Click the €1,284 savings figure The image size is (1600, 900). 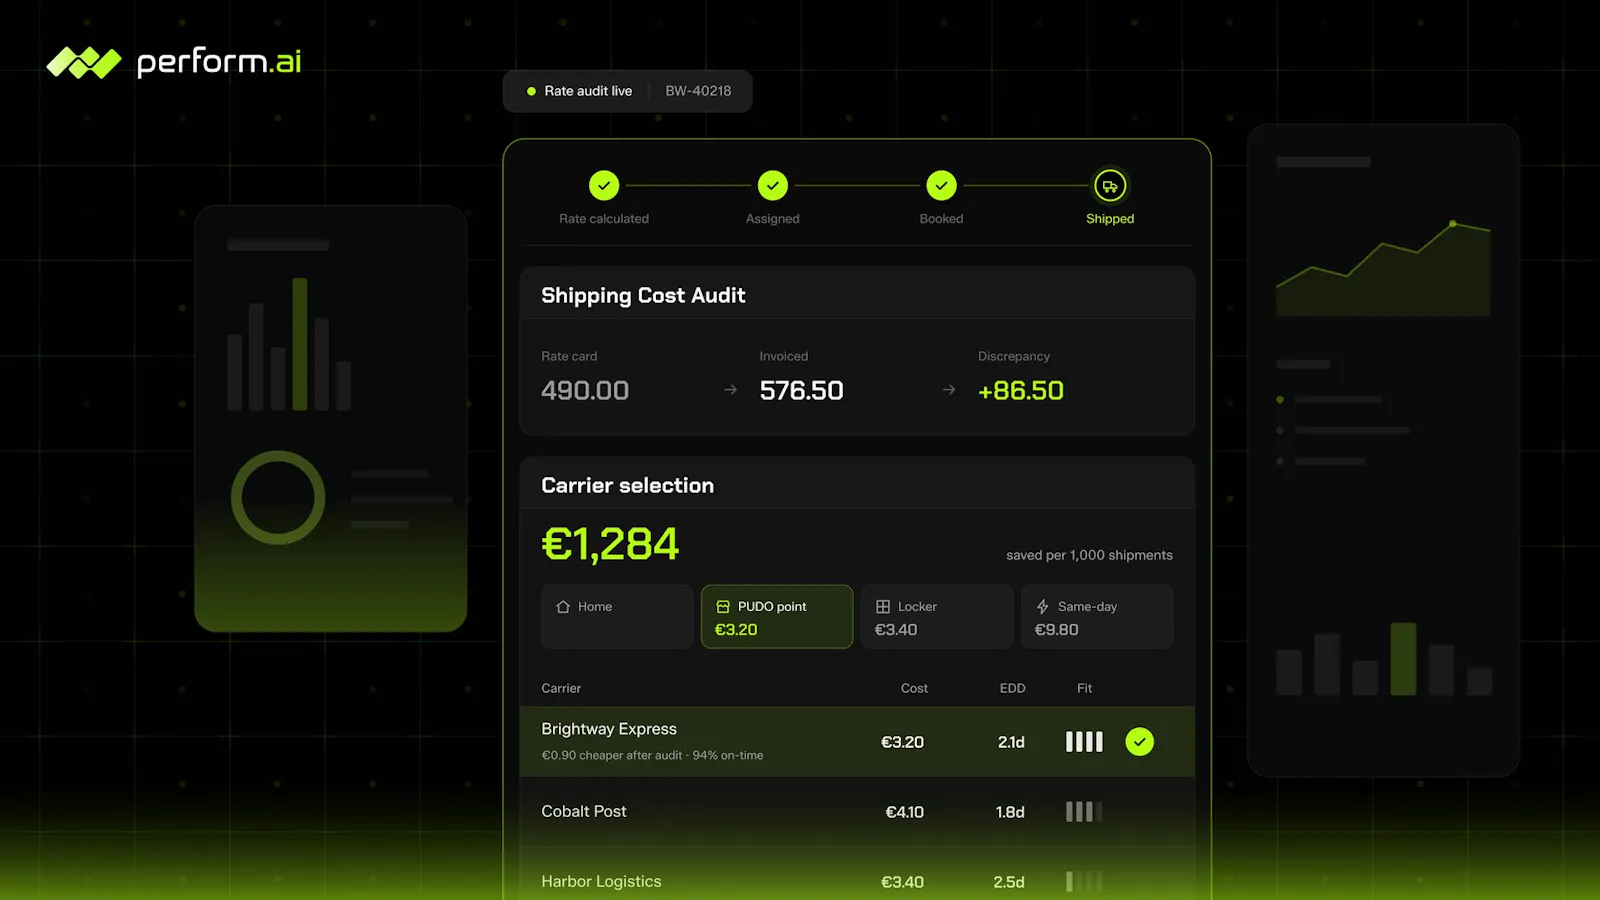click(x=610, y=545)
